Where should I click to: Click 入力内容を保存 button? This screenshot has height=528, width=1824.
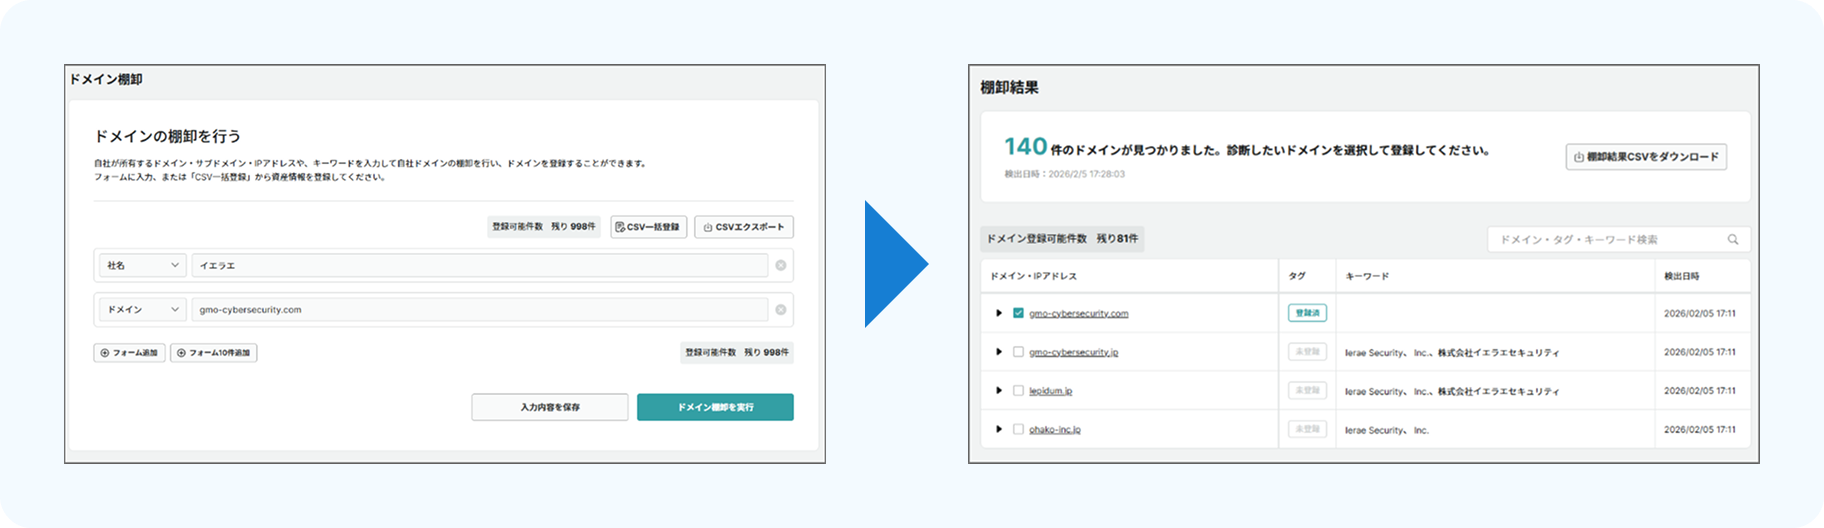(x=550, y=407)
